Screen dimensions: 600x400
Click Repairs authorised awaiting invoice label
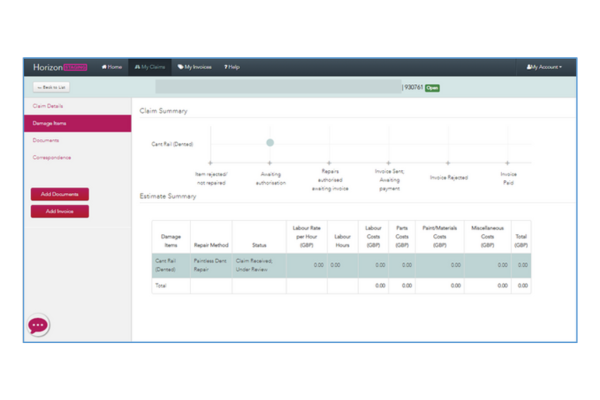pos(330,180)
